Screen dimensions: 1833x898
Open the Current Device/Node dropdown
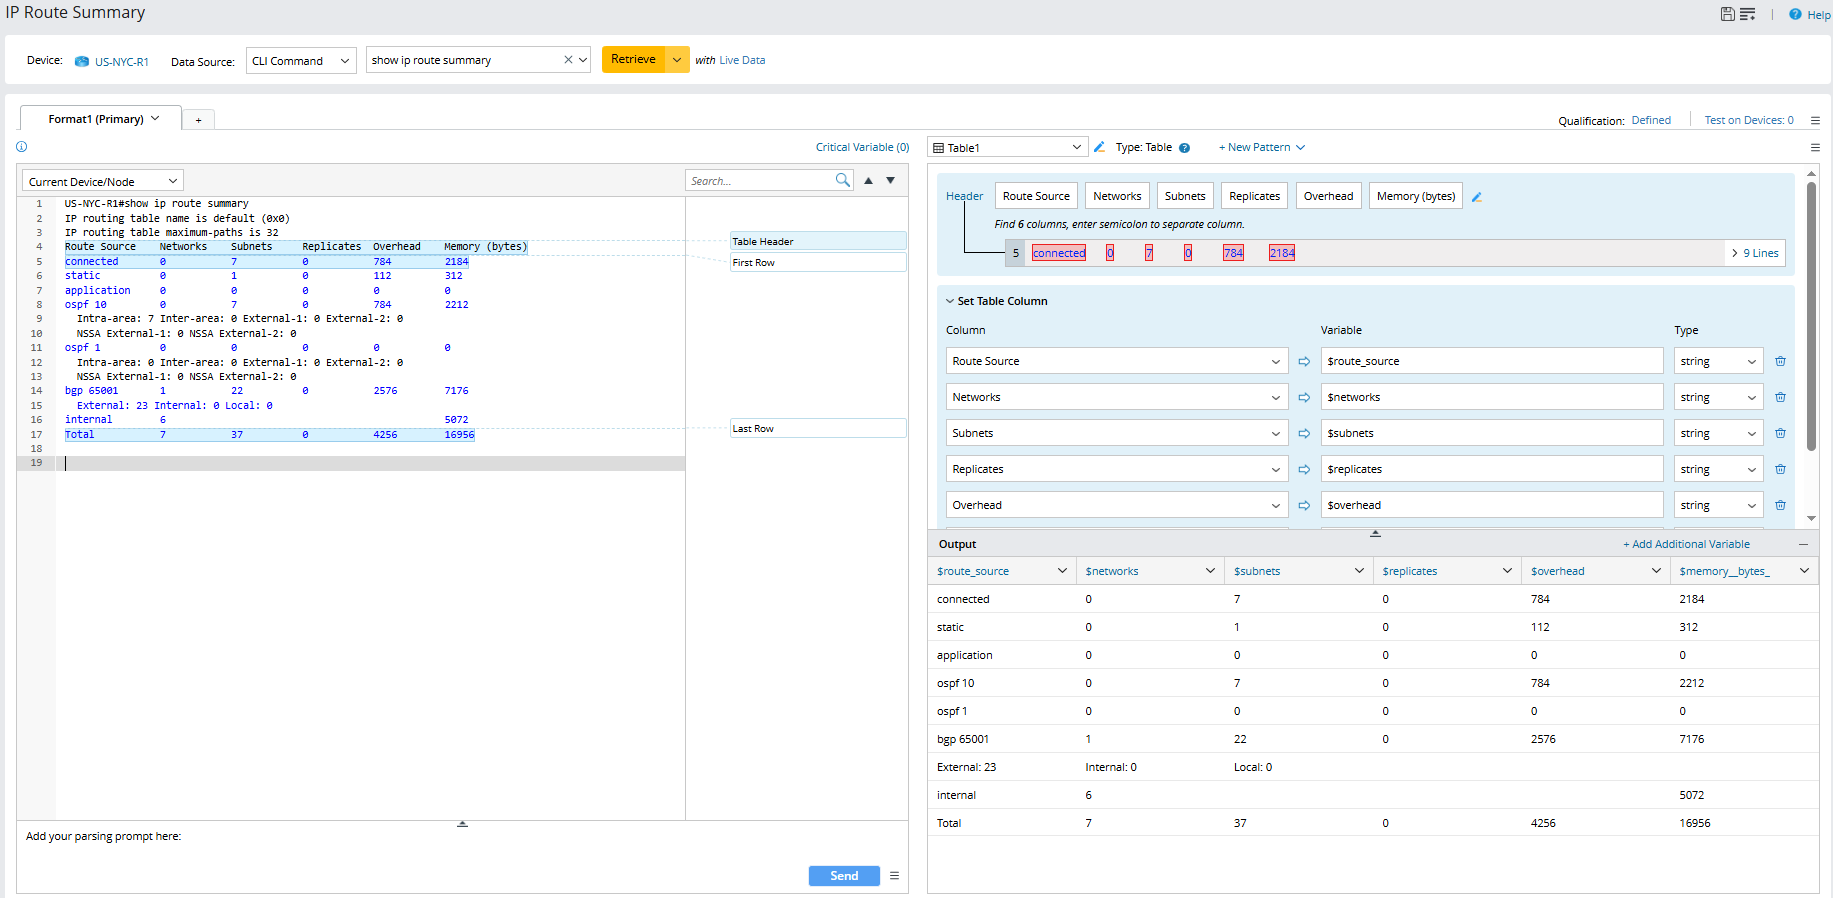tap(102, 181)
